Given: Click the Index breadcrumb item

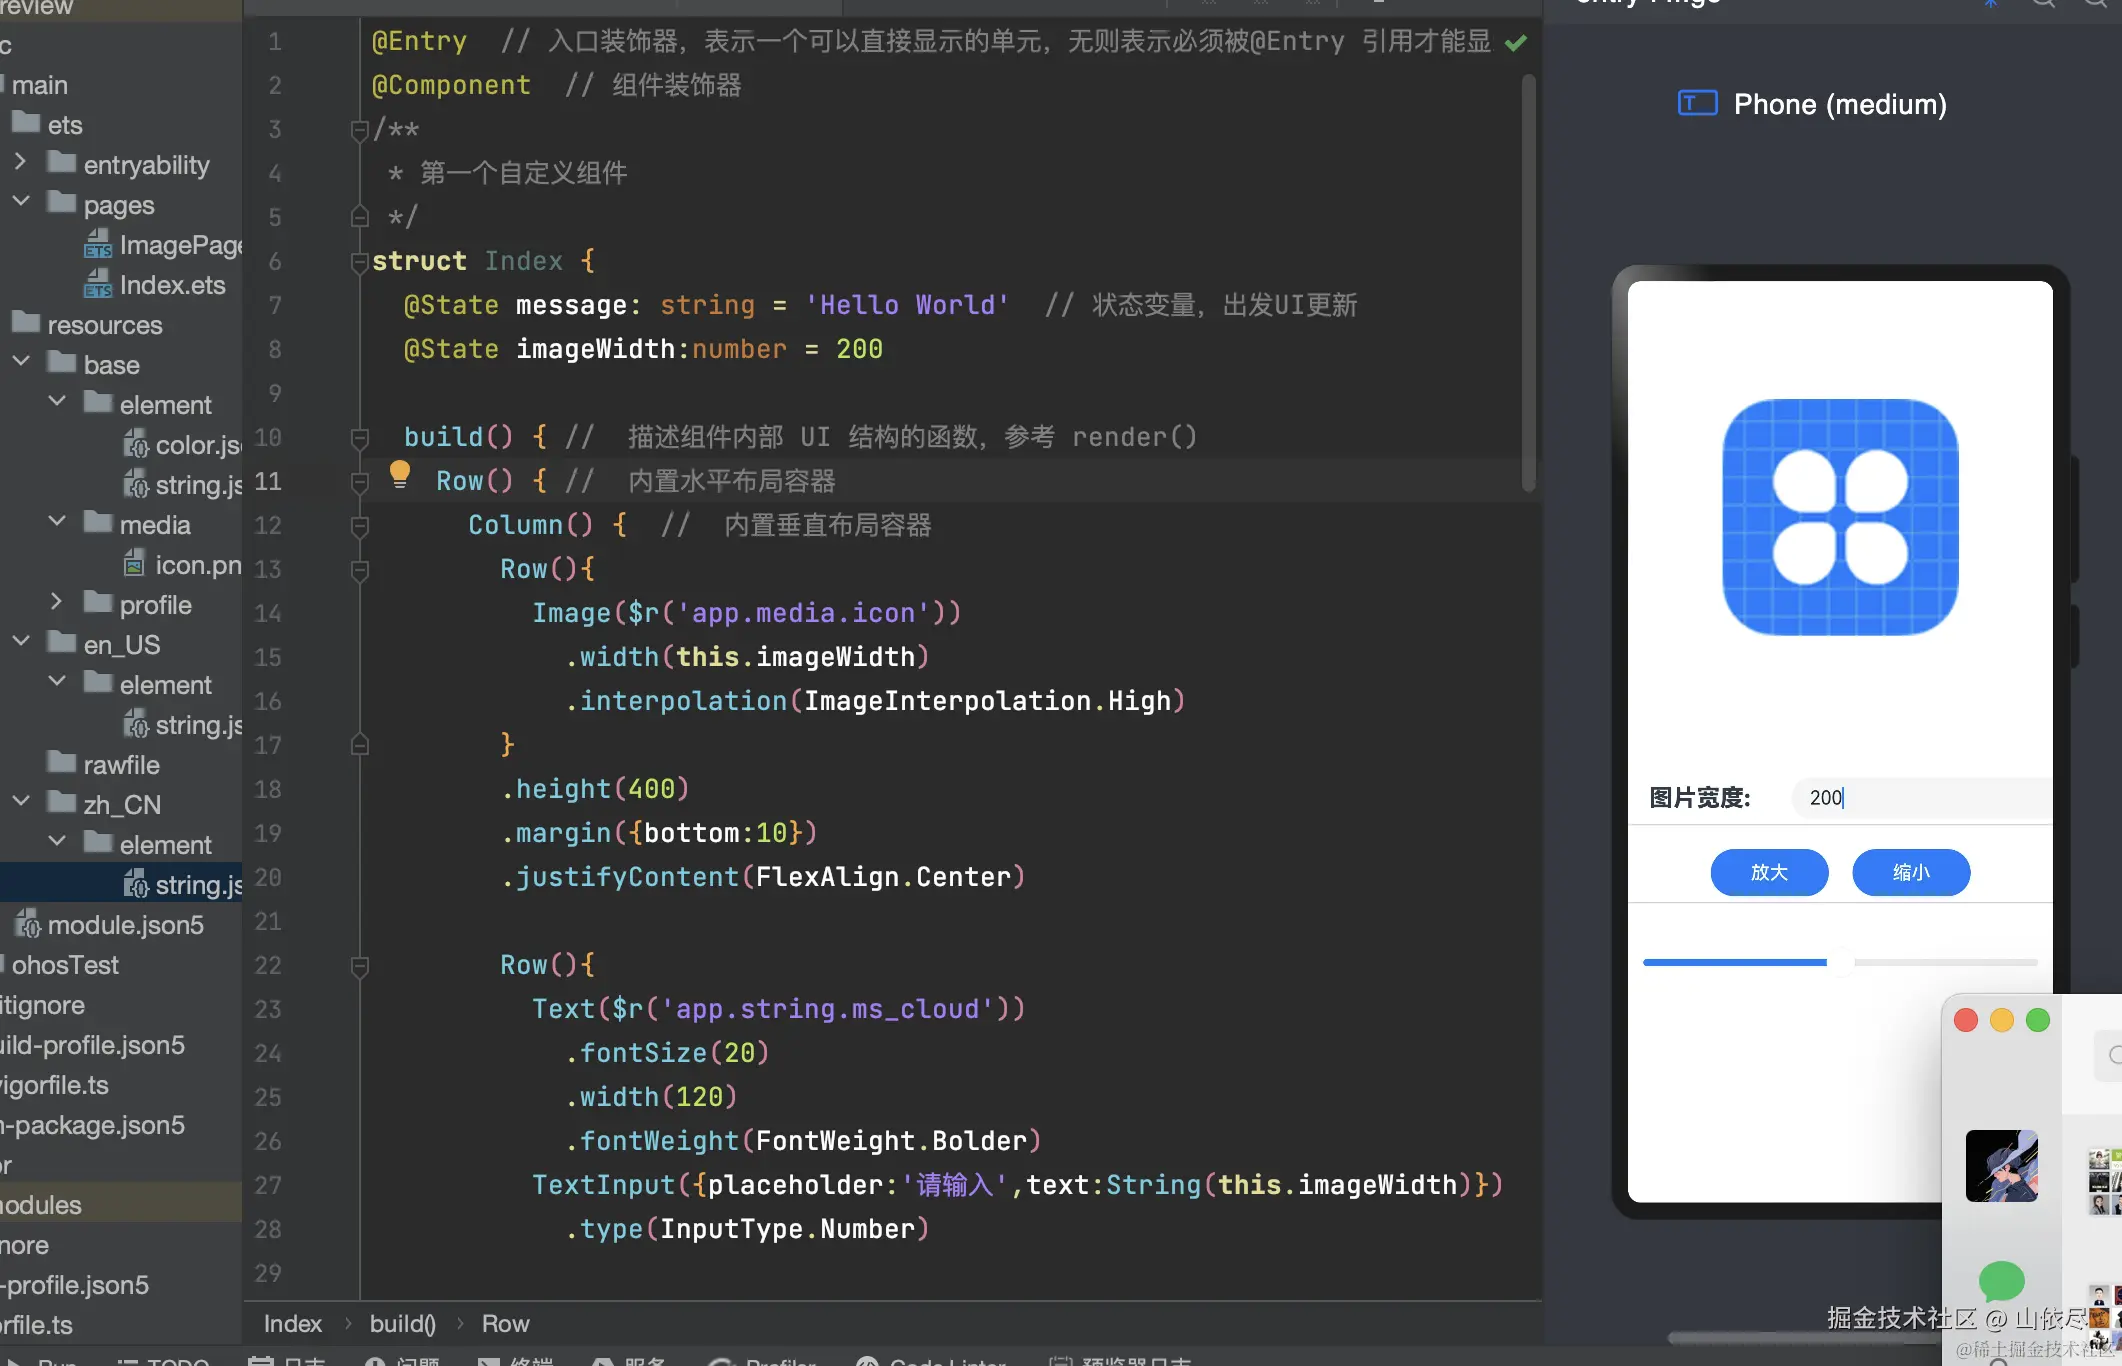Looking at the screenshot, I should tap(292, 1323).
